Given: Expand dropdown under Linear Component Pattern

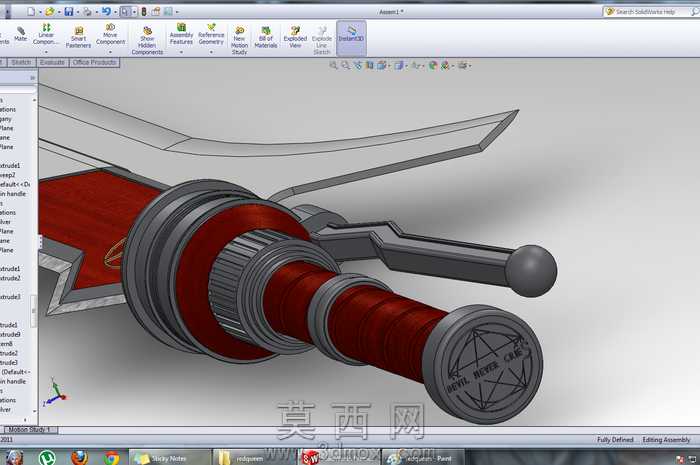Looking at the screenshot, I should (46, 52).
